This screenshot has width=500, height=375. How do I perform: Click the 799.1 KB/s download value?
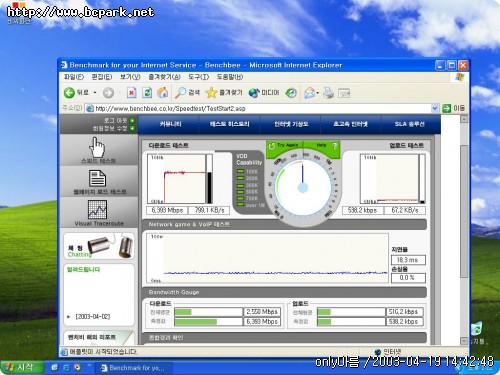(x=209, y=210)
